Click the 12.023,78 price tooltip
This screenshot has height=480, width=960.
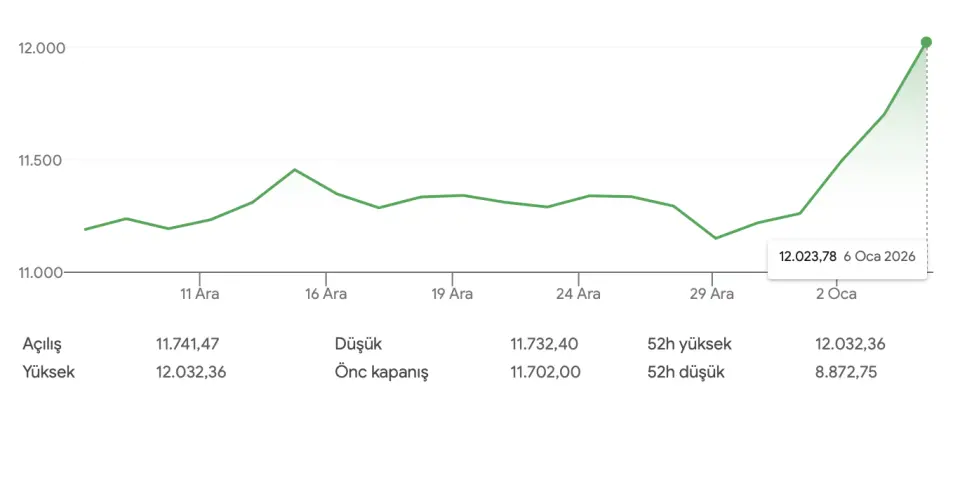pyautogui.click(x=847, y=257)
